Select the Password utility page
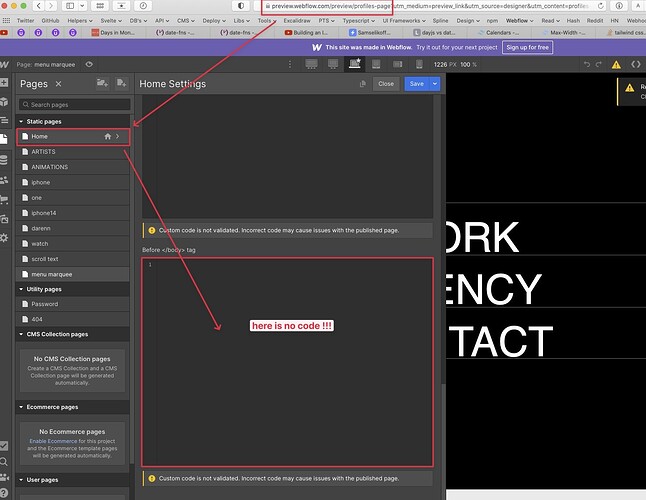 point(73,304)
